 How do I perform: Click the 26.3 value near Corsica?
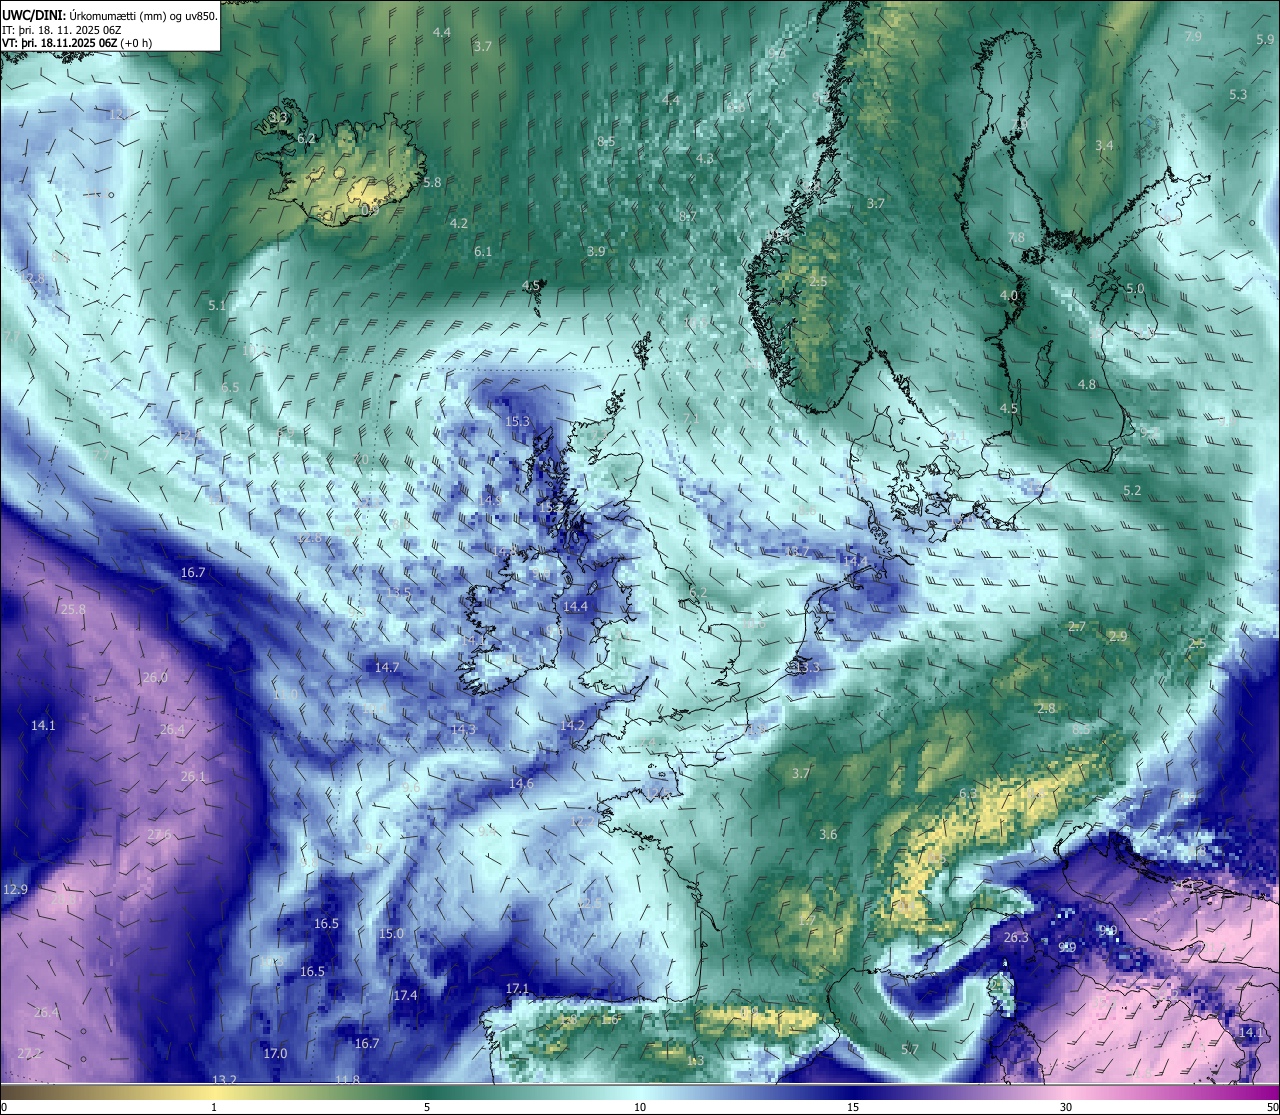(x=1016, y=937)
